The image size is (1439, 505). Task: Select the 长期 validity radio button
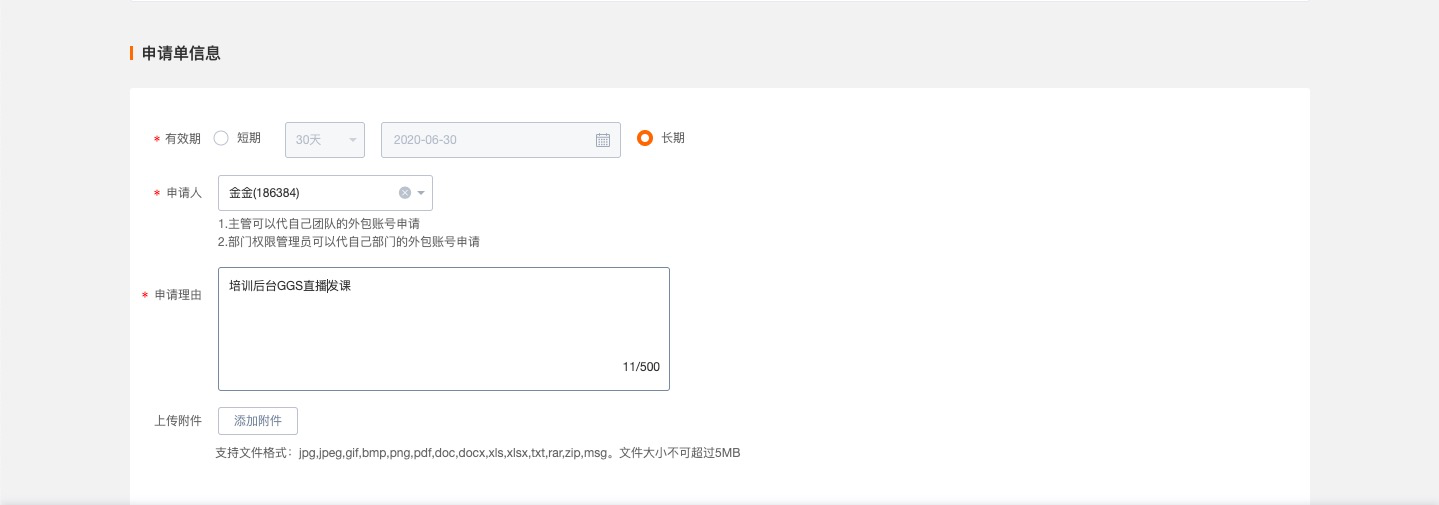tap(645, 139)
